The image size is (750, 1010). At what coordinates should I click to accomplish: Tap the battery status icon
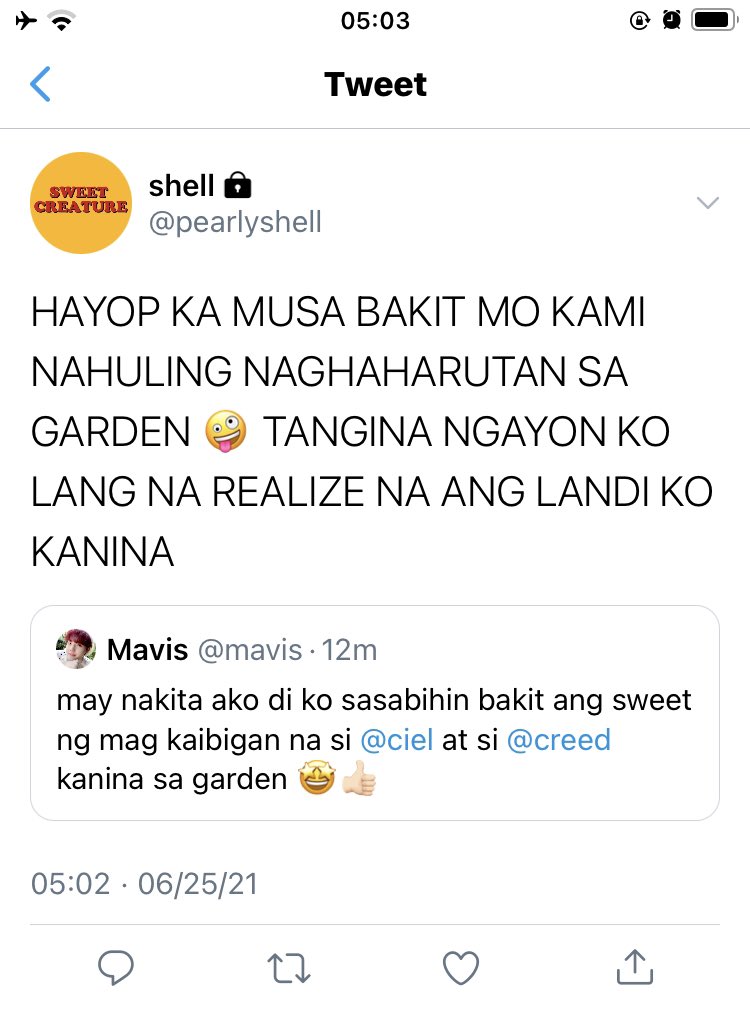[x=715, y=21]
